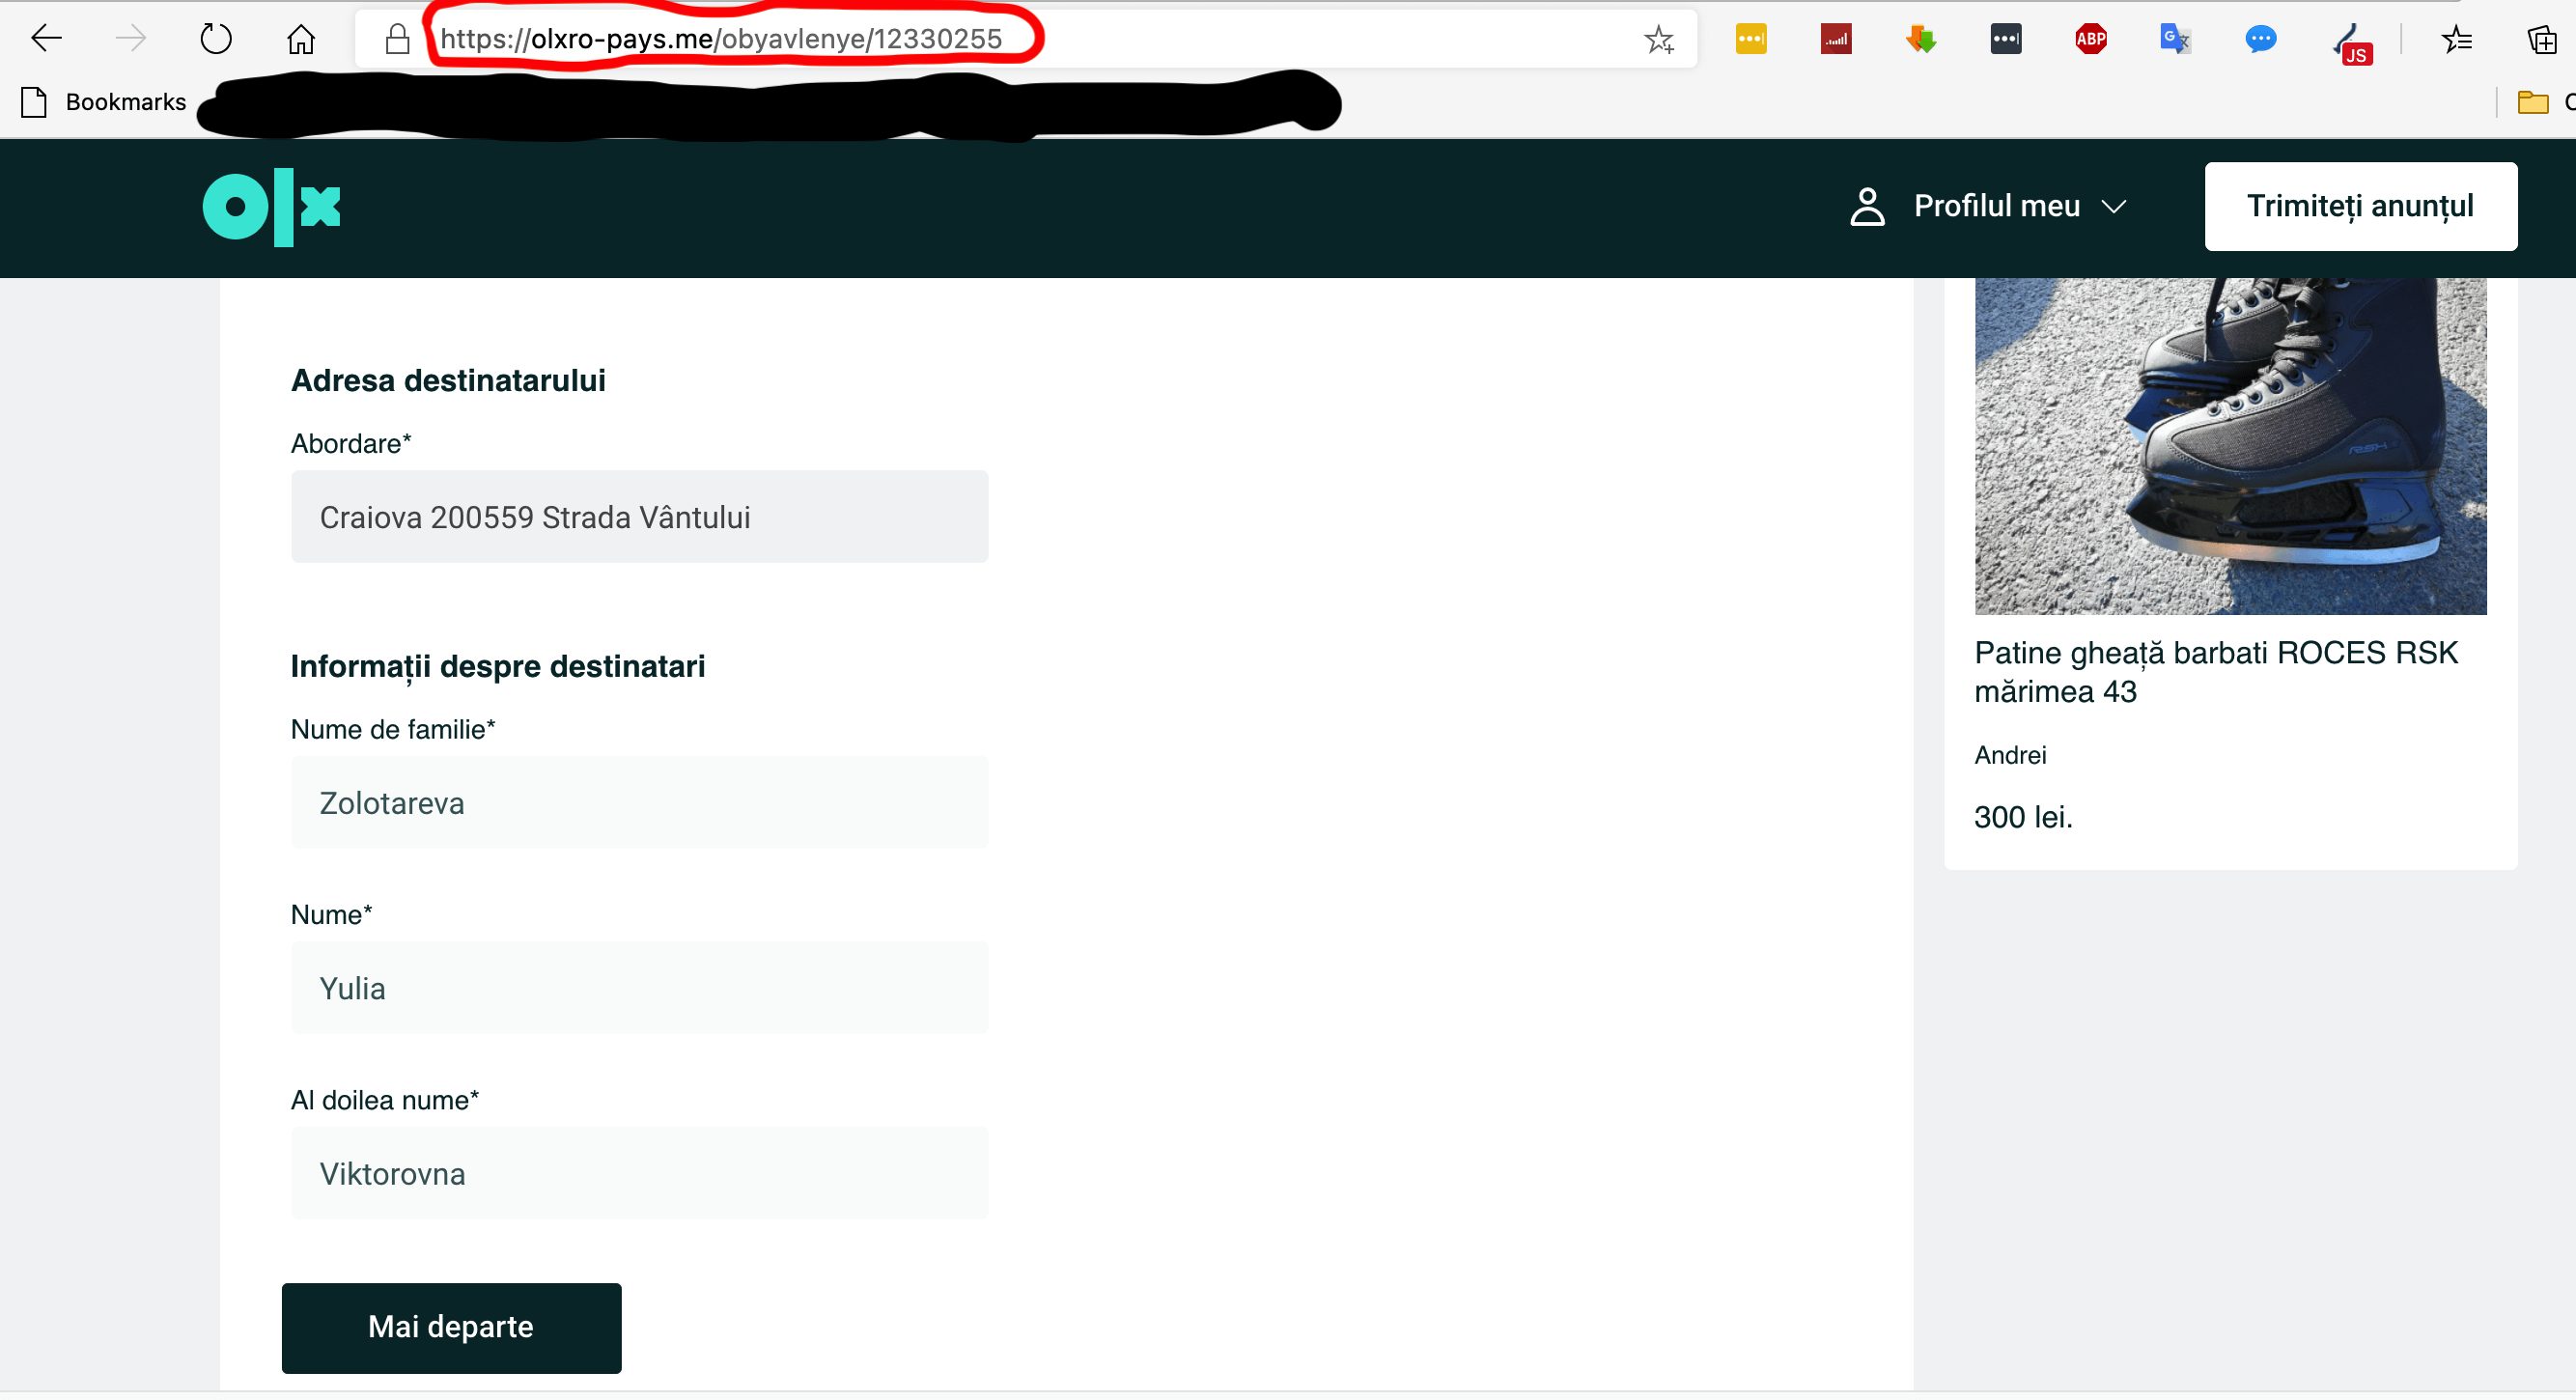Click the red signal bars extension icon
This screenshot has width=2576, height=1400.
click(1836, 39)
